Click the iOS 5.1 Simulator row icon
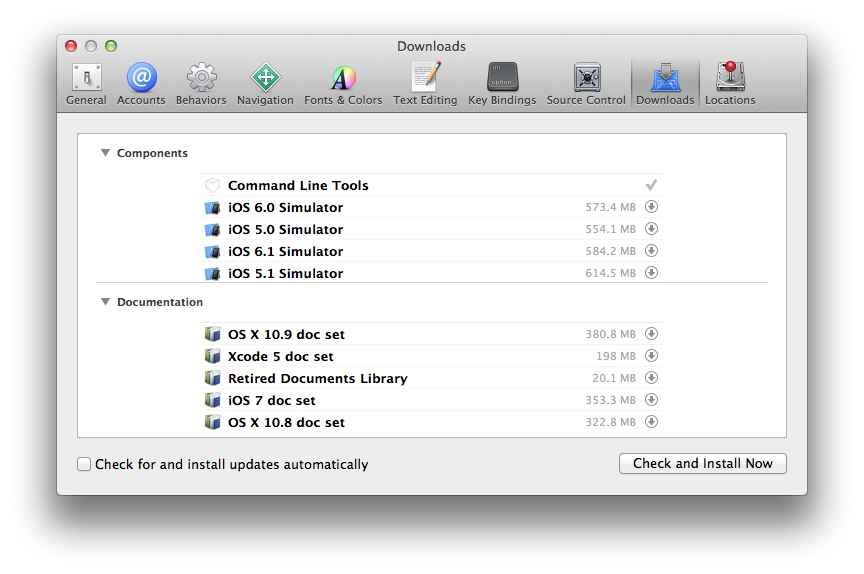864x574 pixels. click(x=212, y=274)
